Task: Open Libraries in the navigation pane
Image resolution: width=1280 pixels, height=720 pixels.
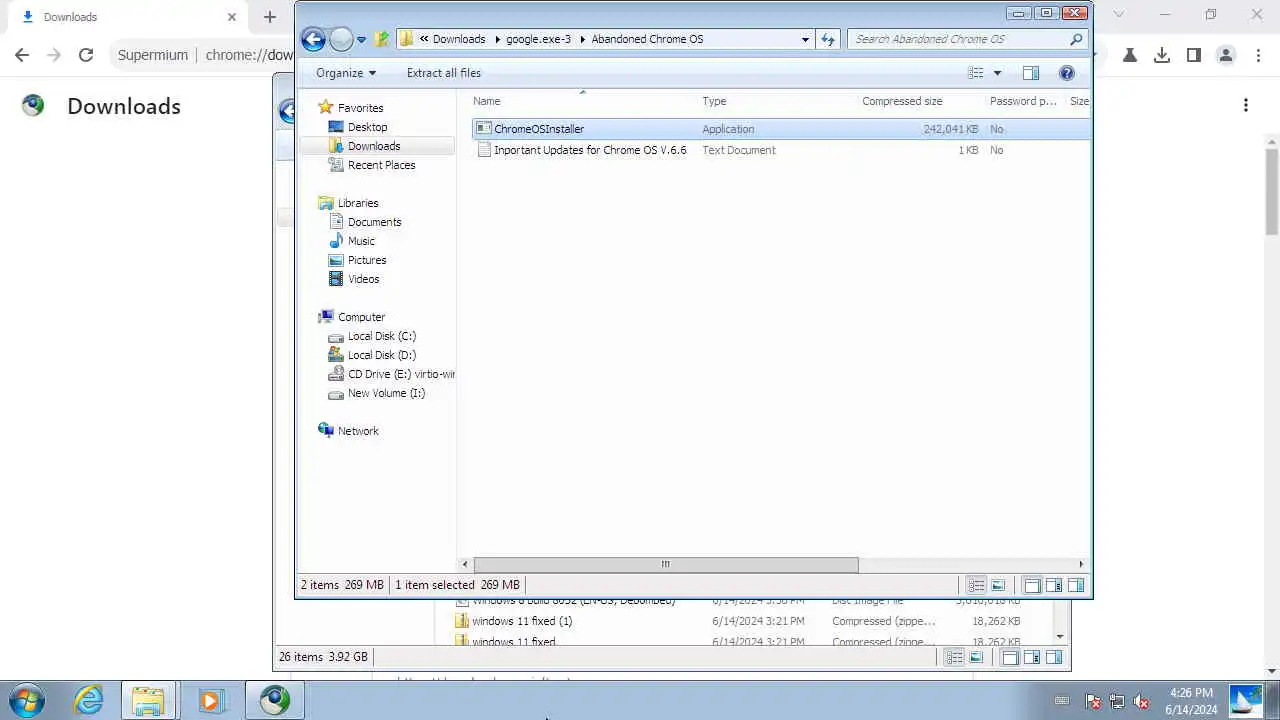Action: click(358, 203)
